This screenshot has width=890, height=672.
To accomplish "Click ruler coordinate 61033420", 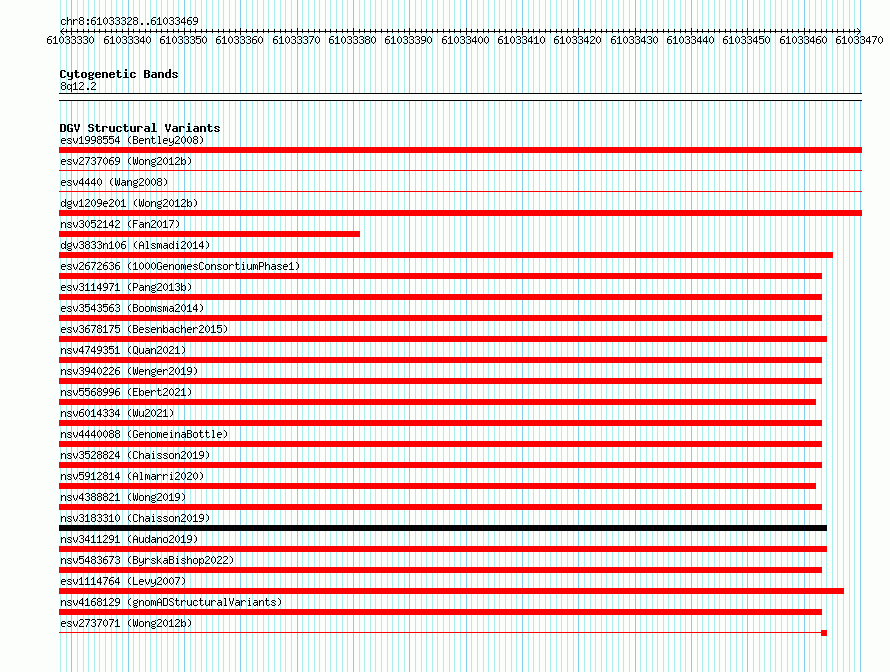I will (578, 40).
